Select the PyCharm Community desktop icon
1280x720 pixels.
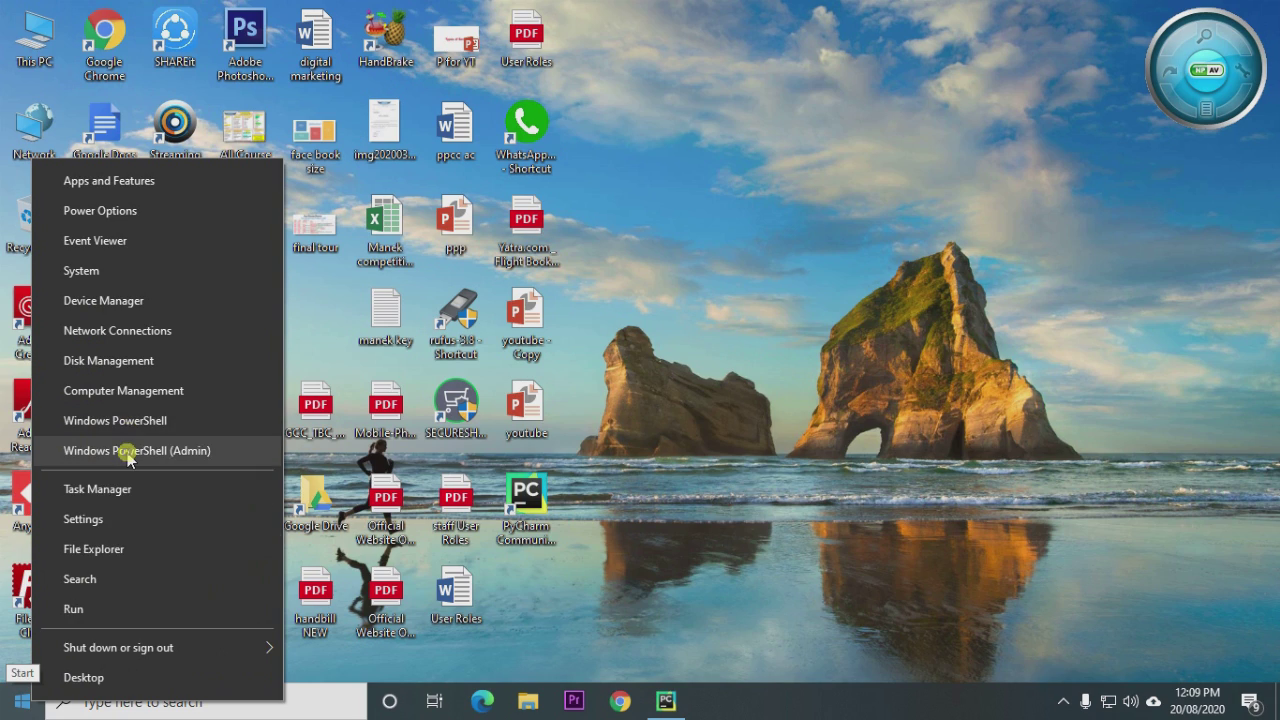526,510
